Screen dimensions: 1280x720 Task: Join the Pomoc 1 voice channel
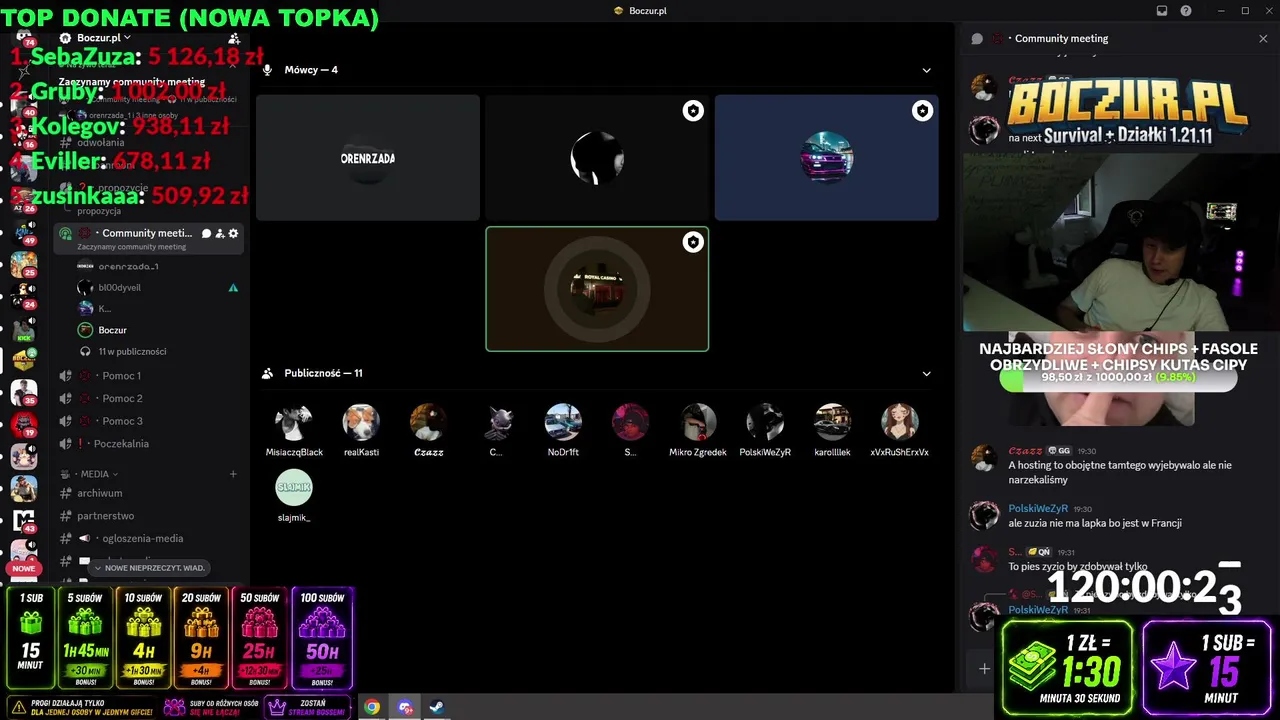122,376
